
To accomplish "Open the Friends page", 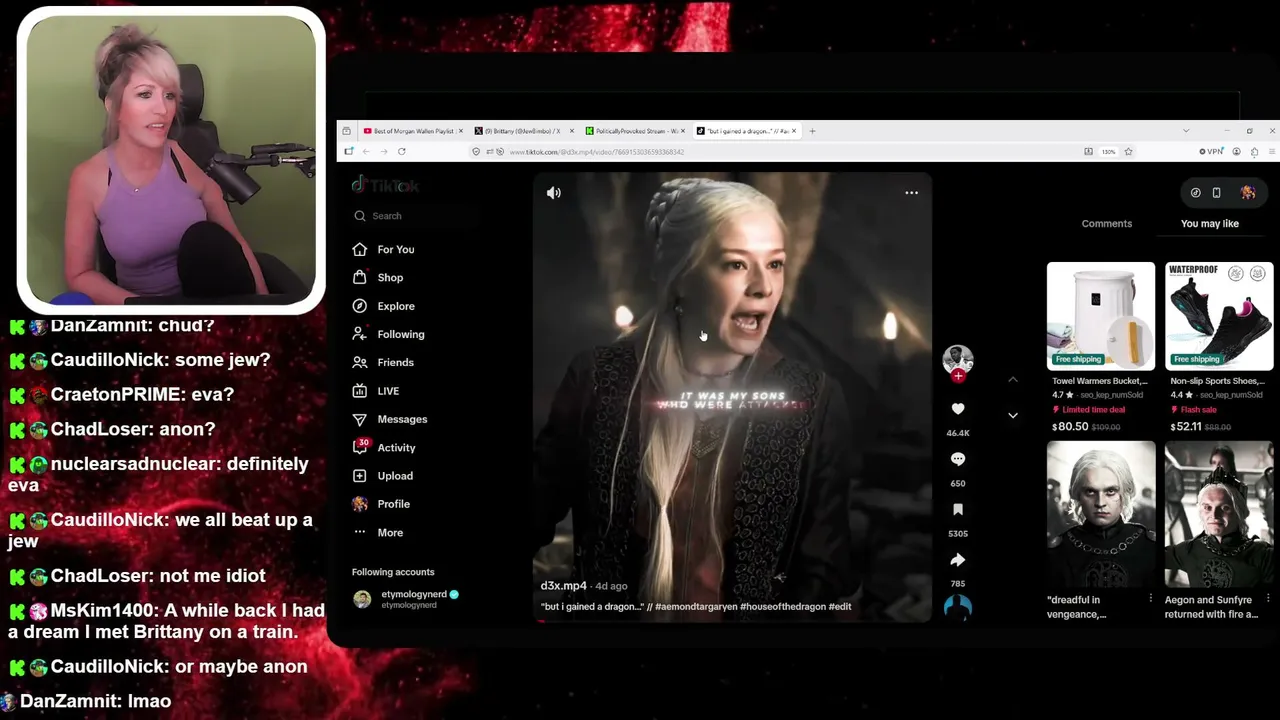I will [x=383, y=362].
